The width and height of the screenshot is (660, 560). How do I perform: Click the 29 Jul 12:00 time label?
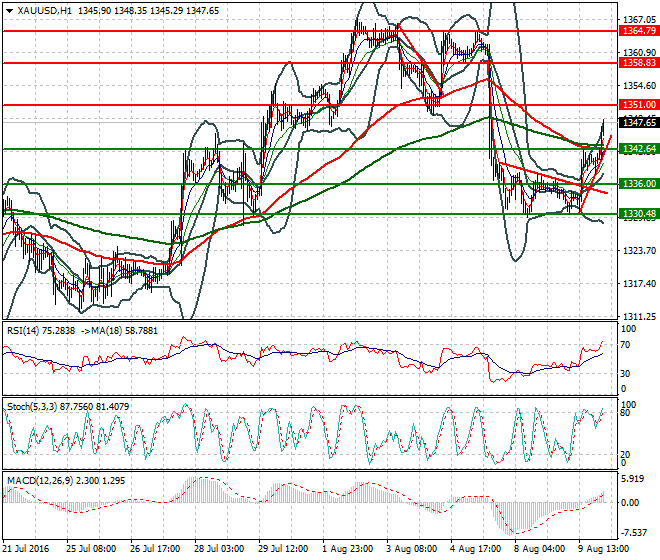[283, 549]
